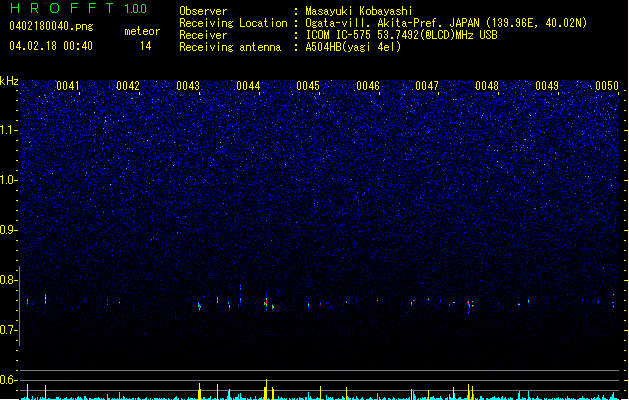
Task: Select the meteor count value 14
Action: (146, 46)
